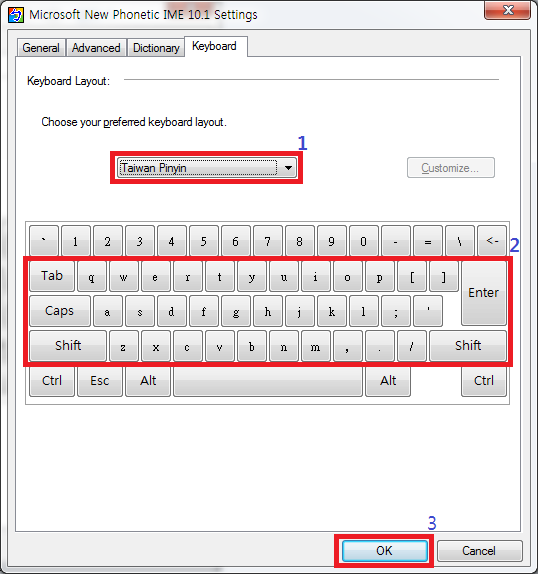This screenshot has height=574, width=538.
Task: Click the comma key on keyboard preview
Action: pos(348,346)
